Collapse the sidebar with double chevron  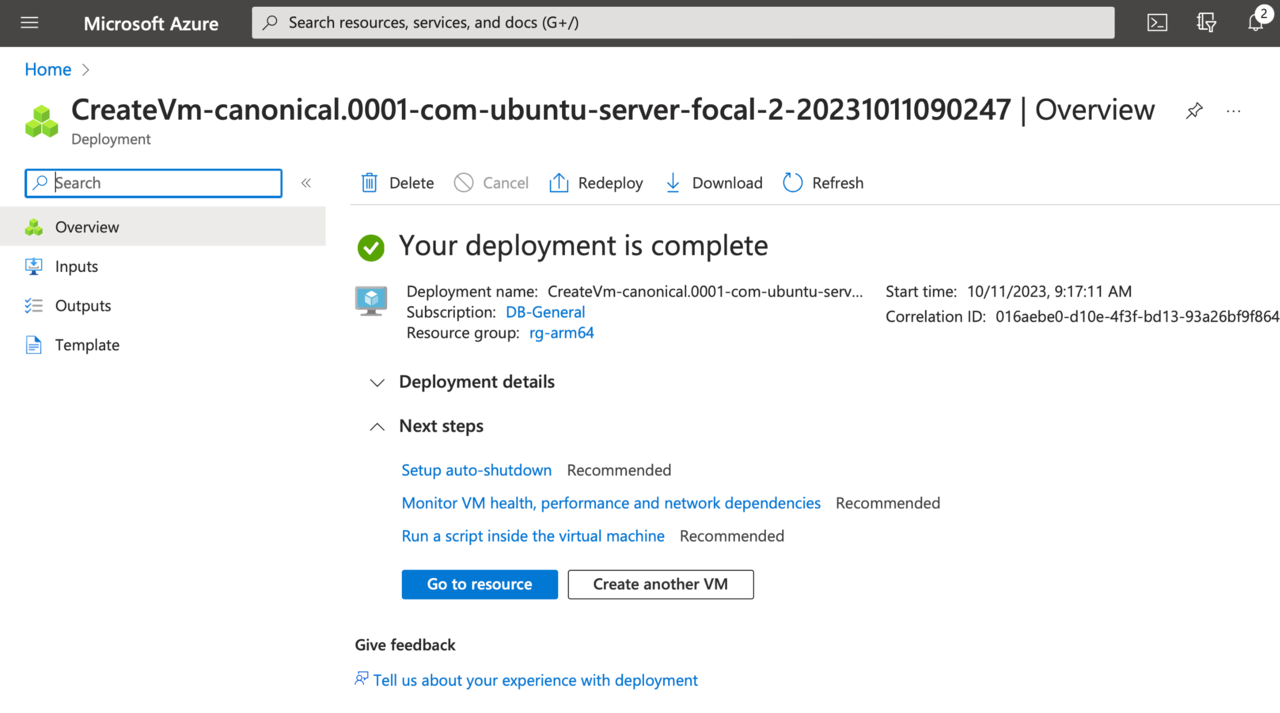pos(306,183)
